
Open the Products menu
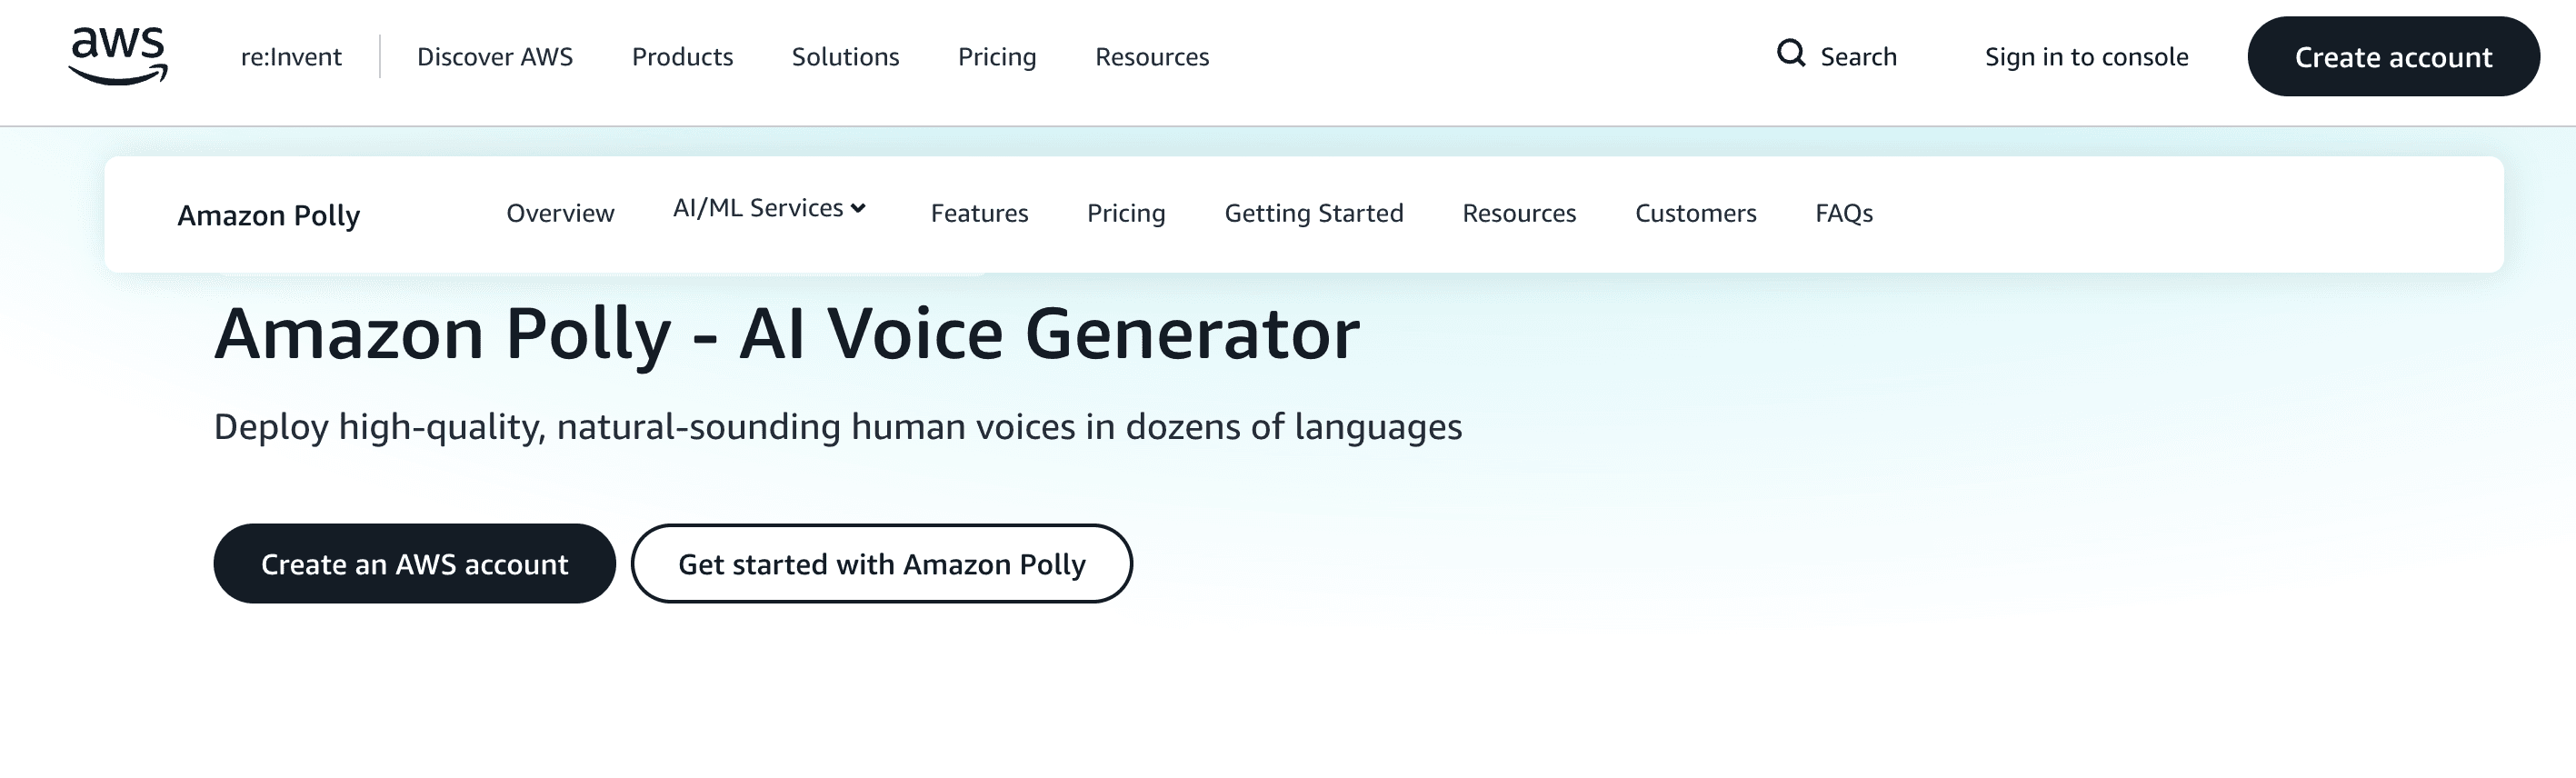682,57
